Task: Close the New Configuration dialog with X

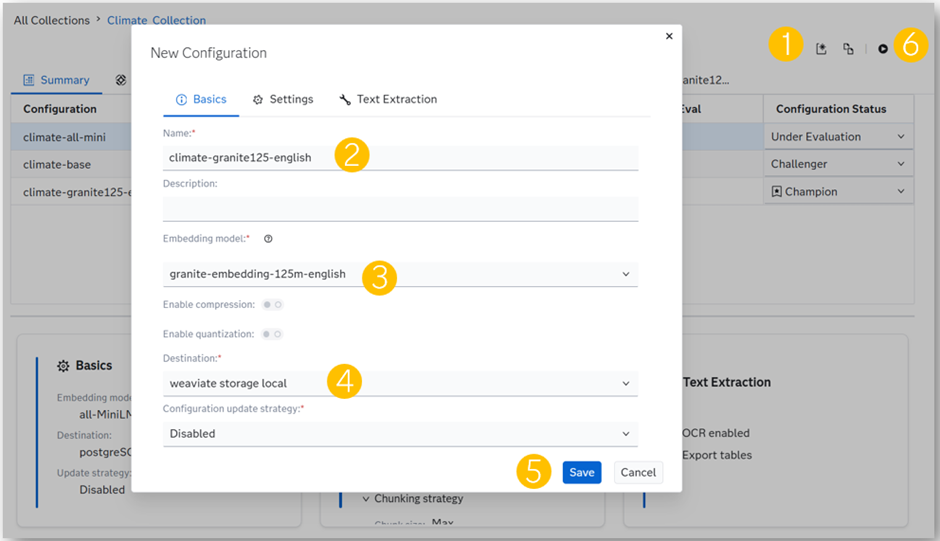Action: tap(669, 36)
